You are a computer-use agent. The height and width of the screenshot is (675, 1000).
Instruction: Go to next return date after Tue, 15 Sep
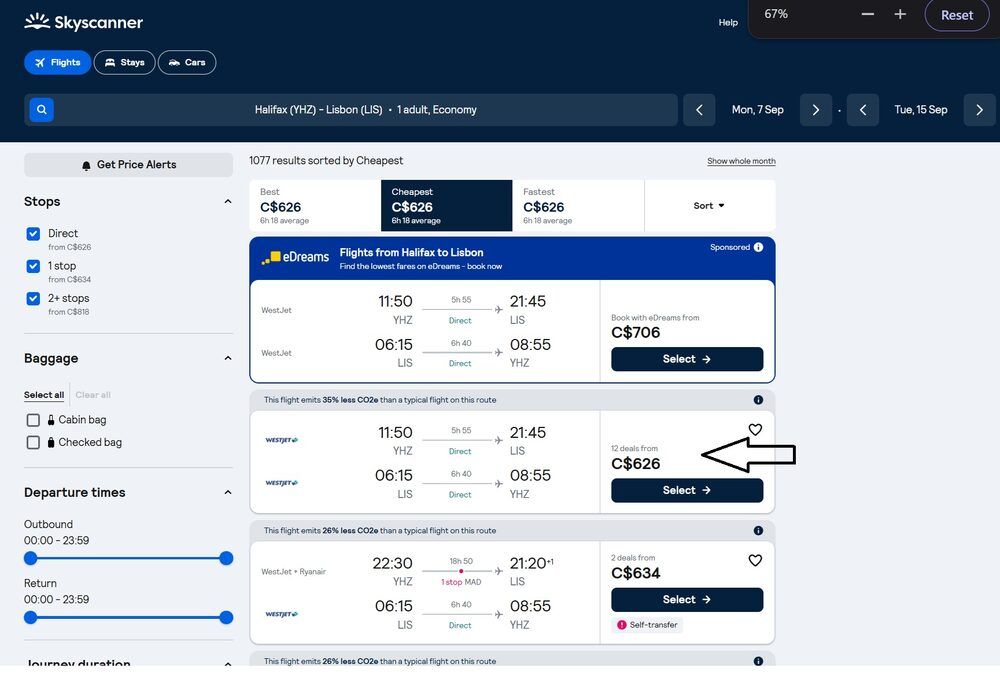(x=980, y=110)
